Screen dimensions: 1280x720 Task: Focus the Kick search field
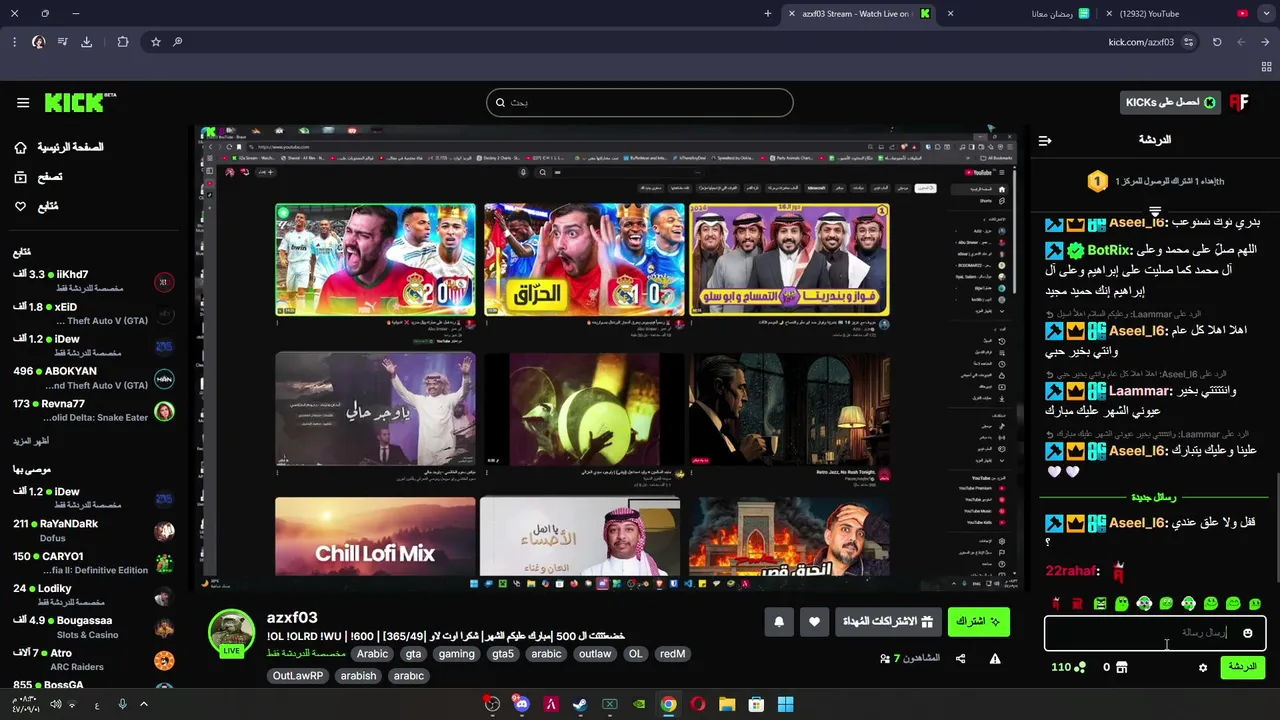click(x=640, y=102)
